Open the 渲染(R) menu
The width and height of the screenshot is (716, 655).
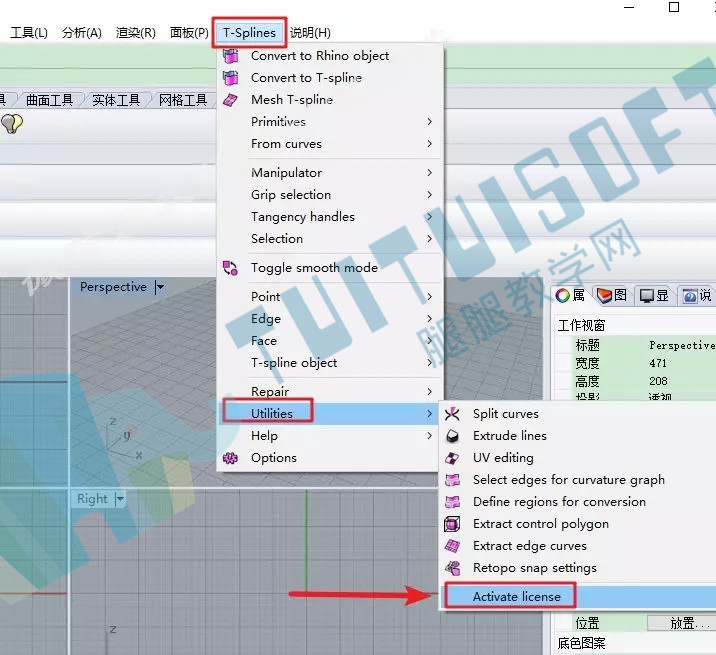(136, 33)
